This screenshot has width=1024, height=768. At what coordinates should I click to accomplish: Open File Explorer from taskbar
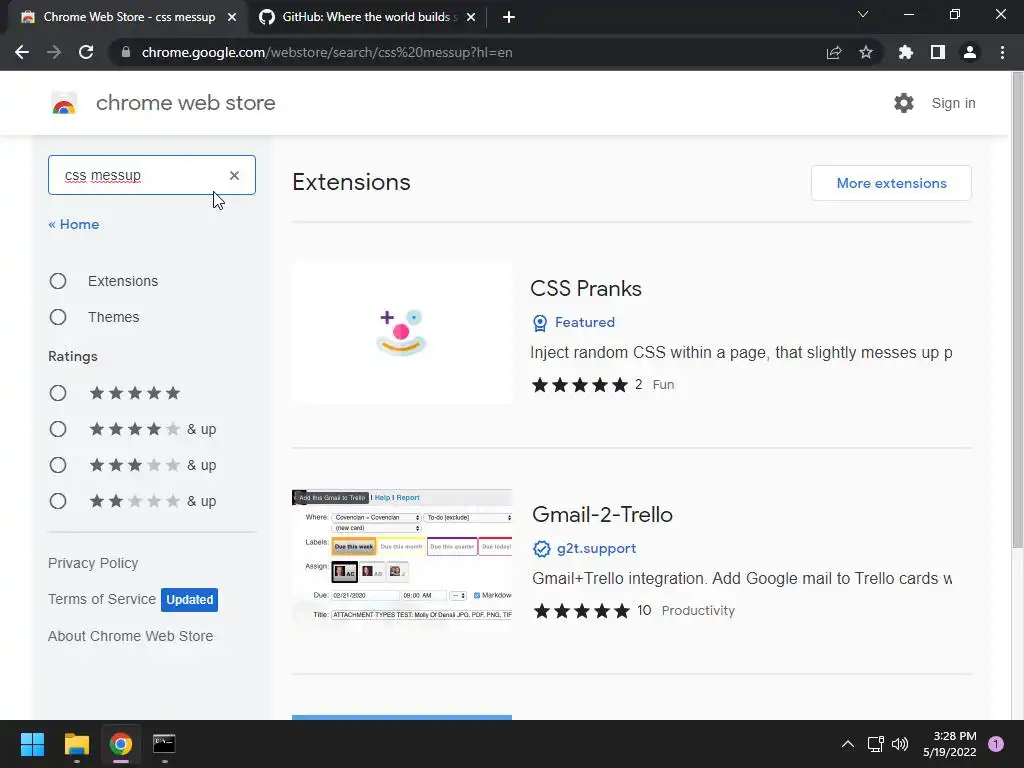point(76,744)
